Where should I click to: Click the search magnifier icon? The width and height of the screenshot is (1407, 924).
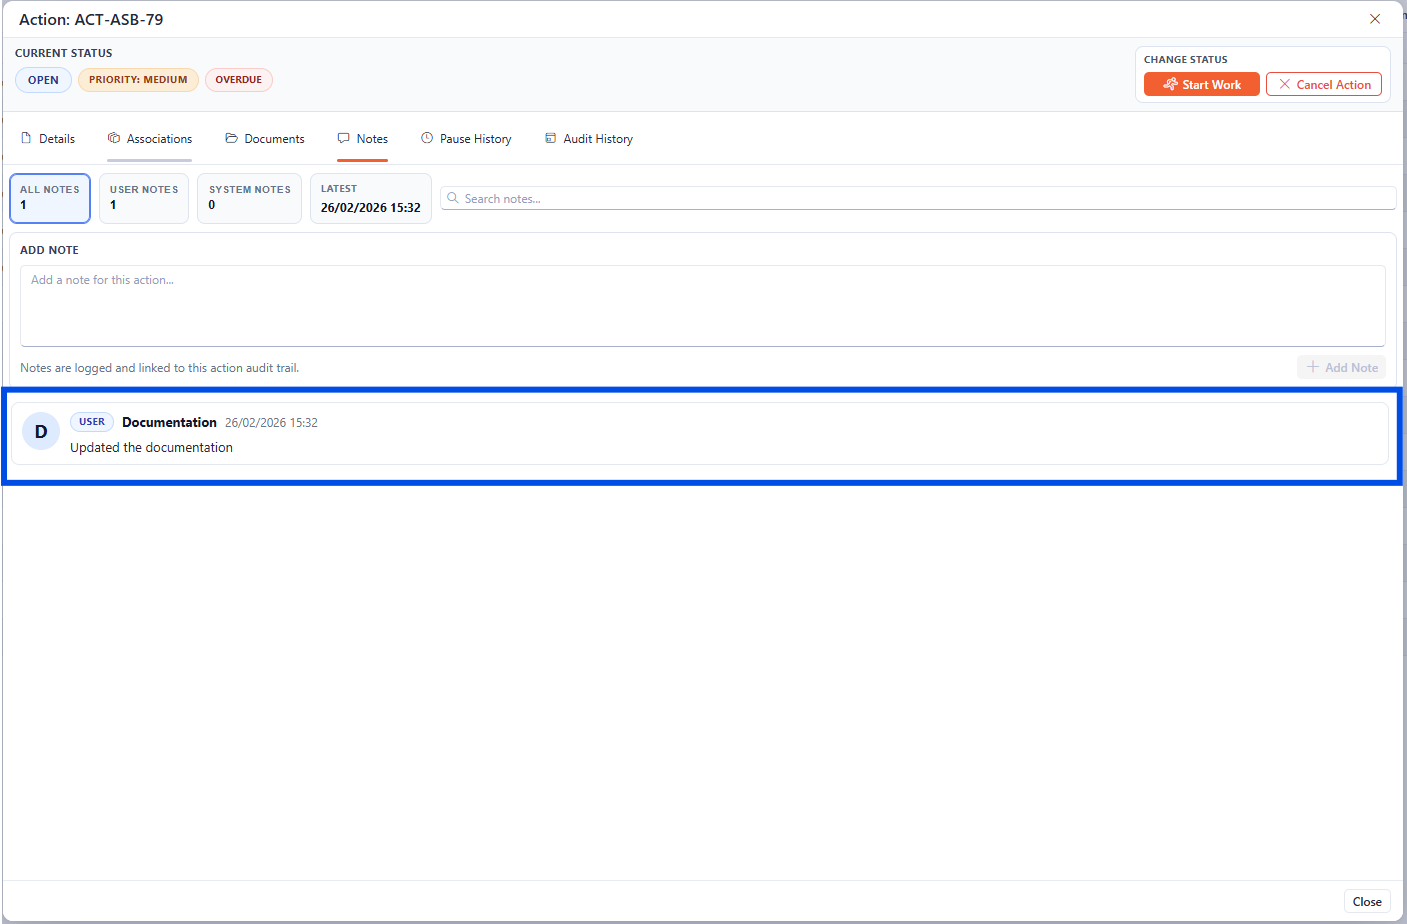[453, 198]
